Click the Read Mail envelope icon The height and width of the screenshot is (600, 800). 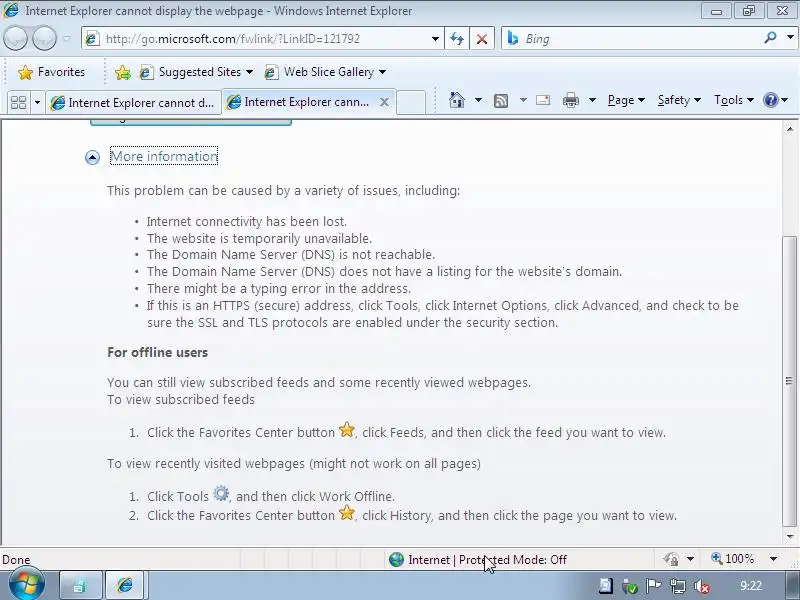(543, 100)
